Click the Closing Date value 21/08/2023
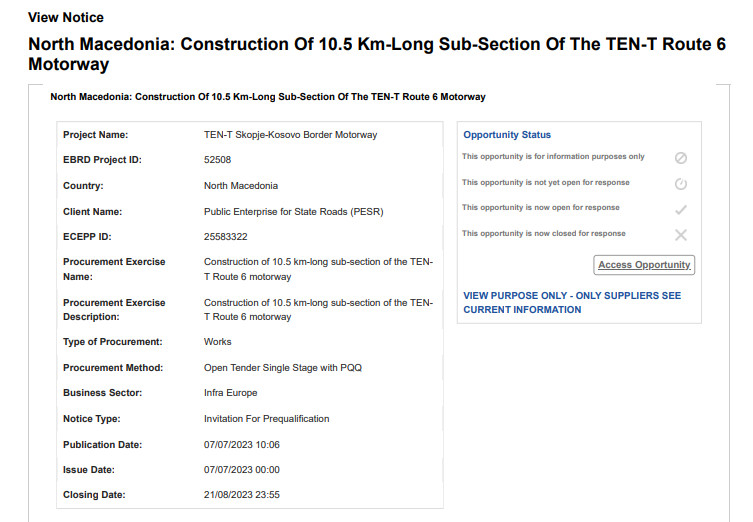 click(242, 495)
